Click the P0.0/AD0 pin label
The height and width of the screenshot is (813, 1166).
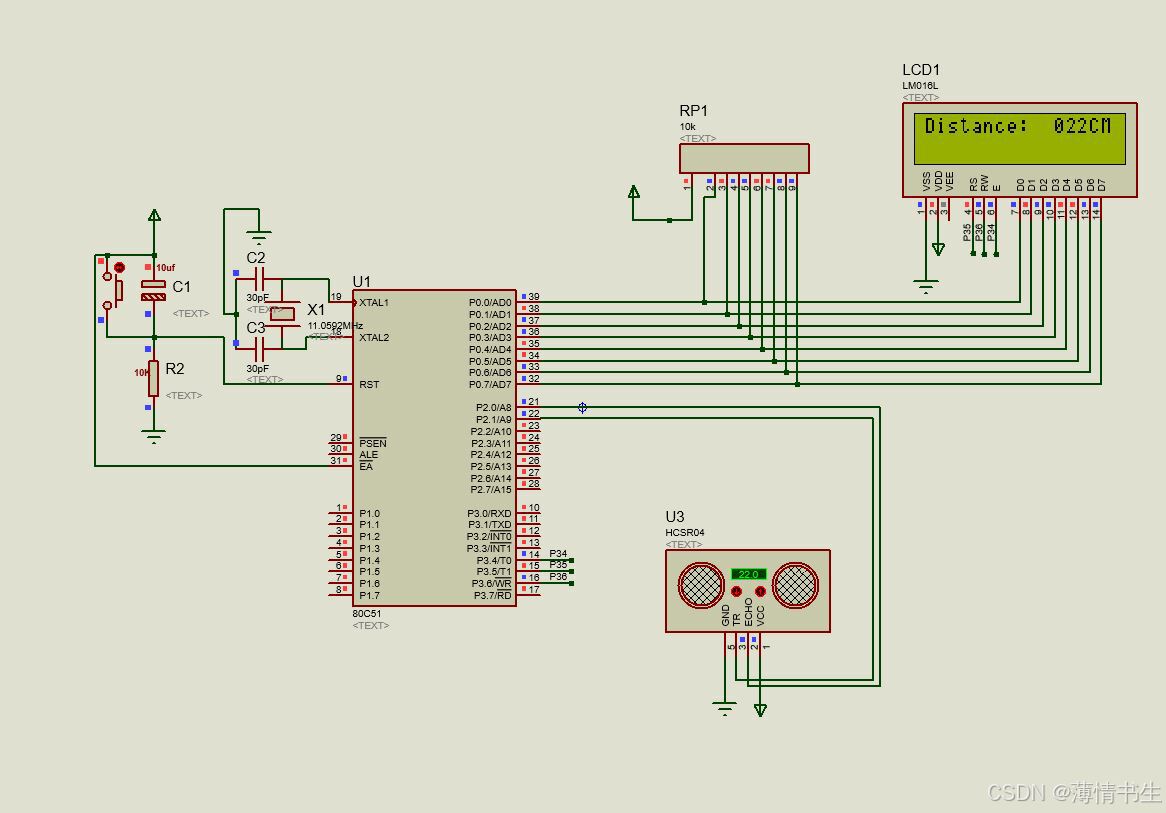coord(490,303)
